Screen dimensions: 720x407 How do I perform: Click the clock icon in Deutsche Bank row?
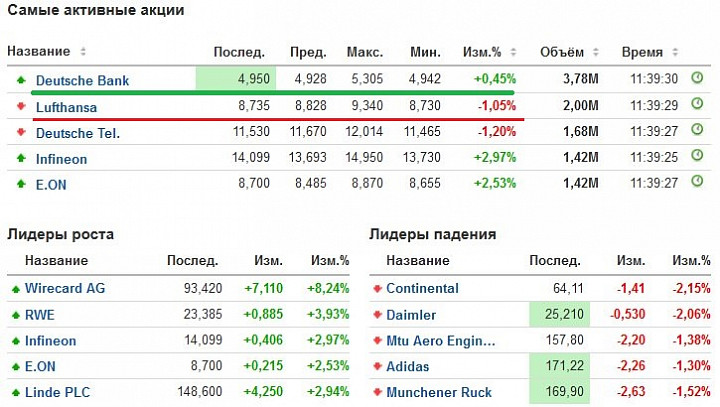coord(697,78)
